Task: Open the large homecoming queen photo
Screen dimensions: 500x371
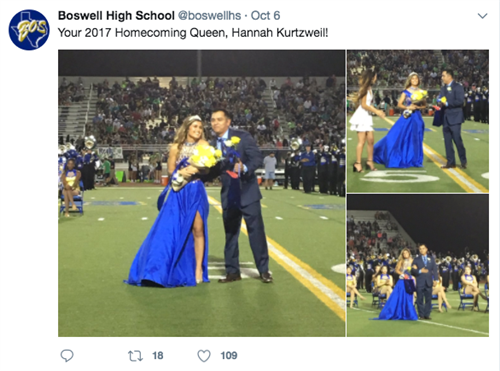Action: point(202,193)
